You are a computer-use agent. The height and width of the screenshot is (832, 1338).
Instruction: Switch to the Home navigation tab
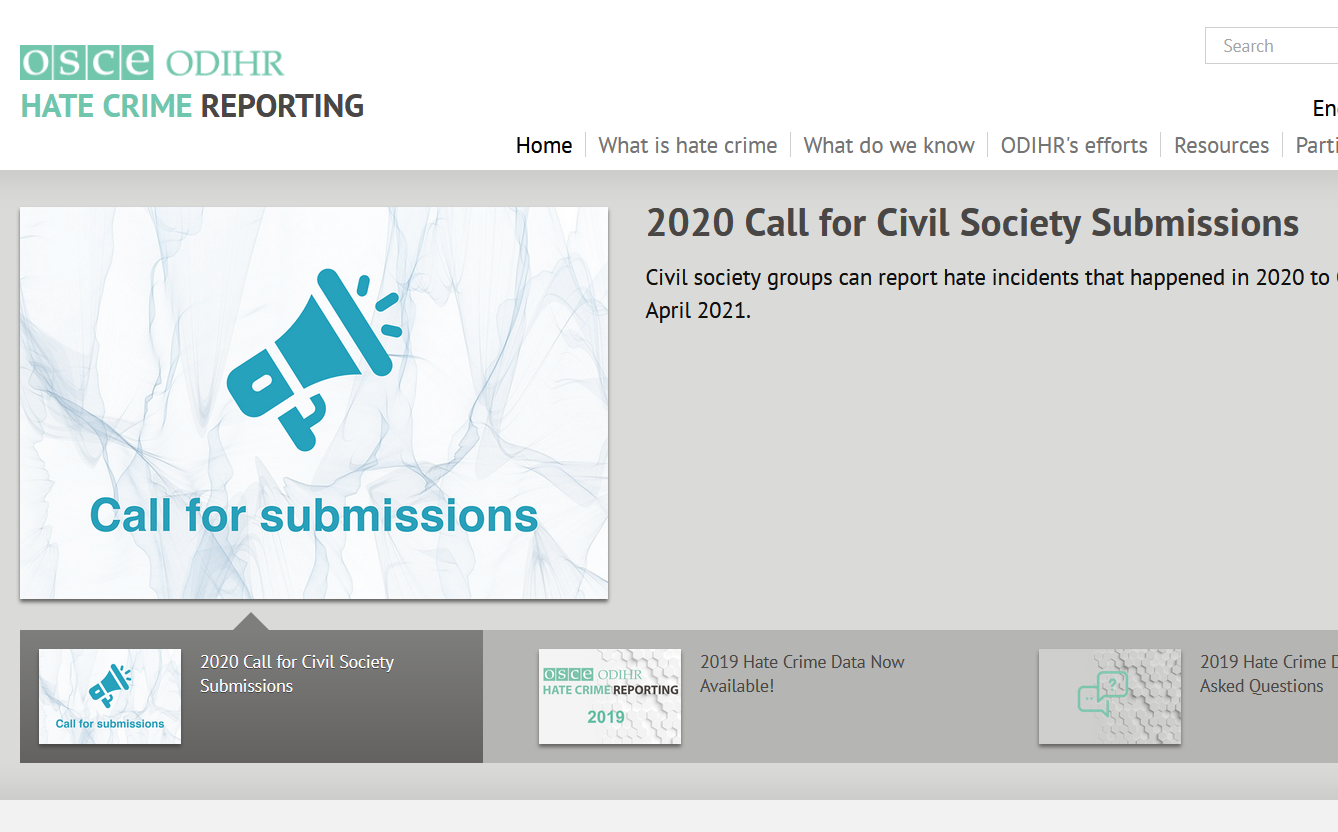[544, 145]
